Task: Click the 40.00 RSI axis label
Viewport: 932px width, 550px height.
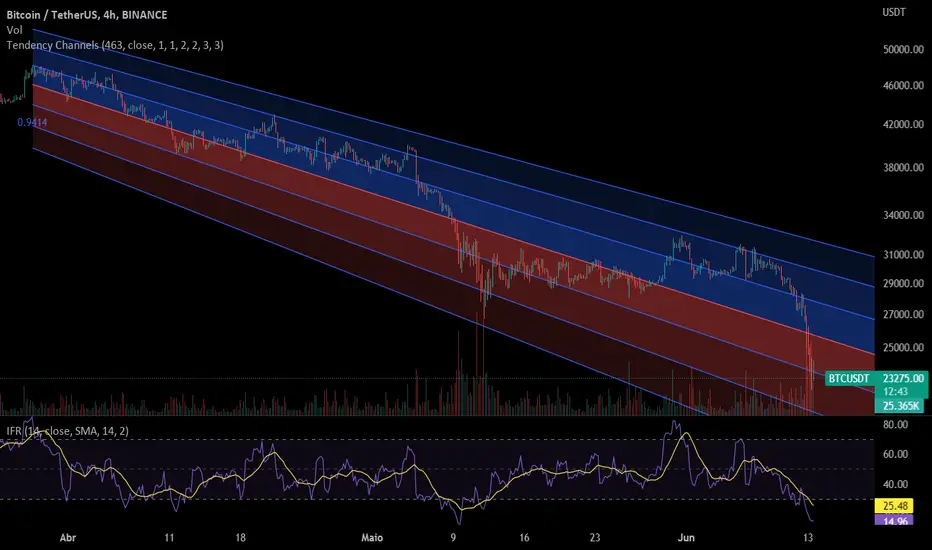Action: [x=895, y=484]
